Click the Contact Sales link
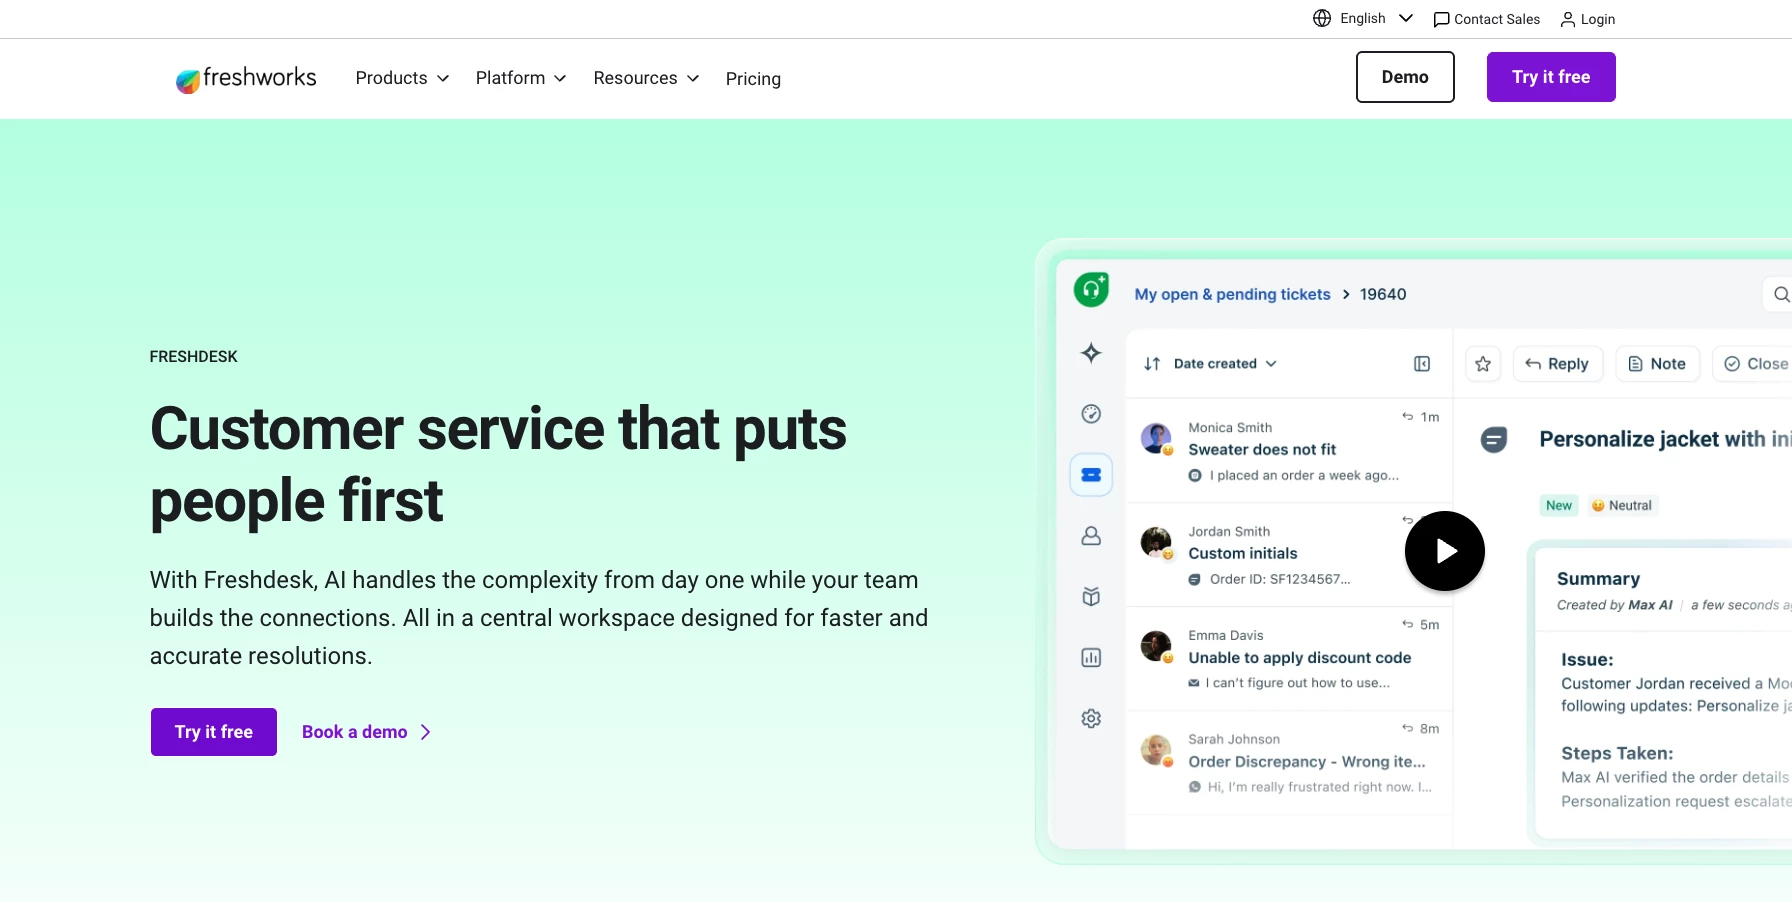This screenshot has height=902, width=1792. 1487,19
